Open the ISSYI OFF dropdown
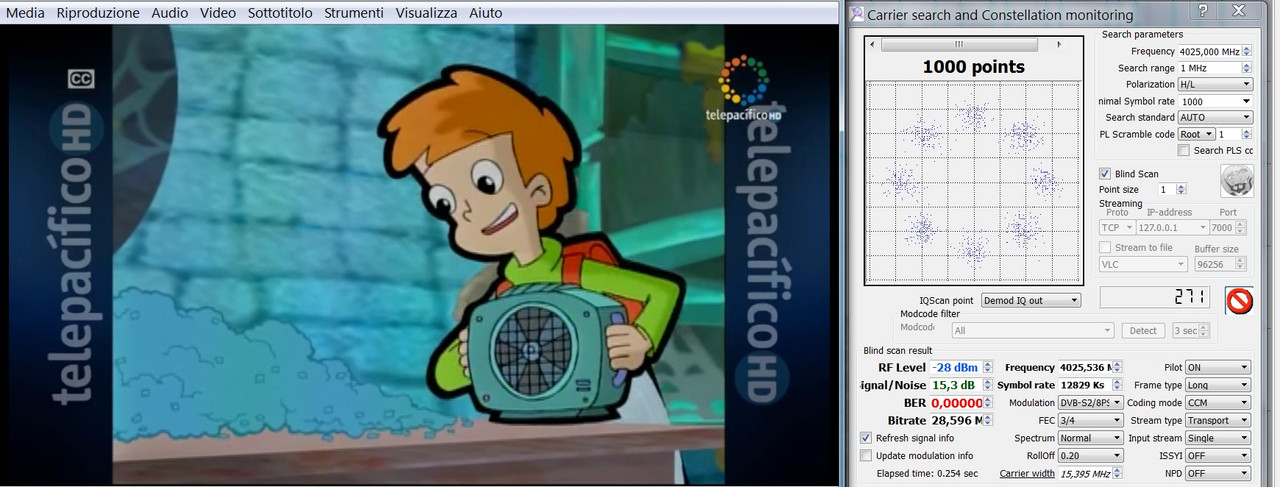The image size is (1280, 487). [1218, 455]
